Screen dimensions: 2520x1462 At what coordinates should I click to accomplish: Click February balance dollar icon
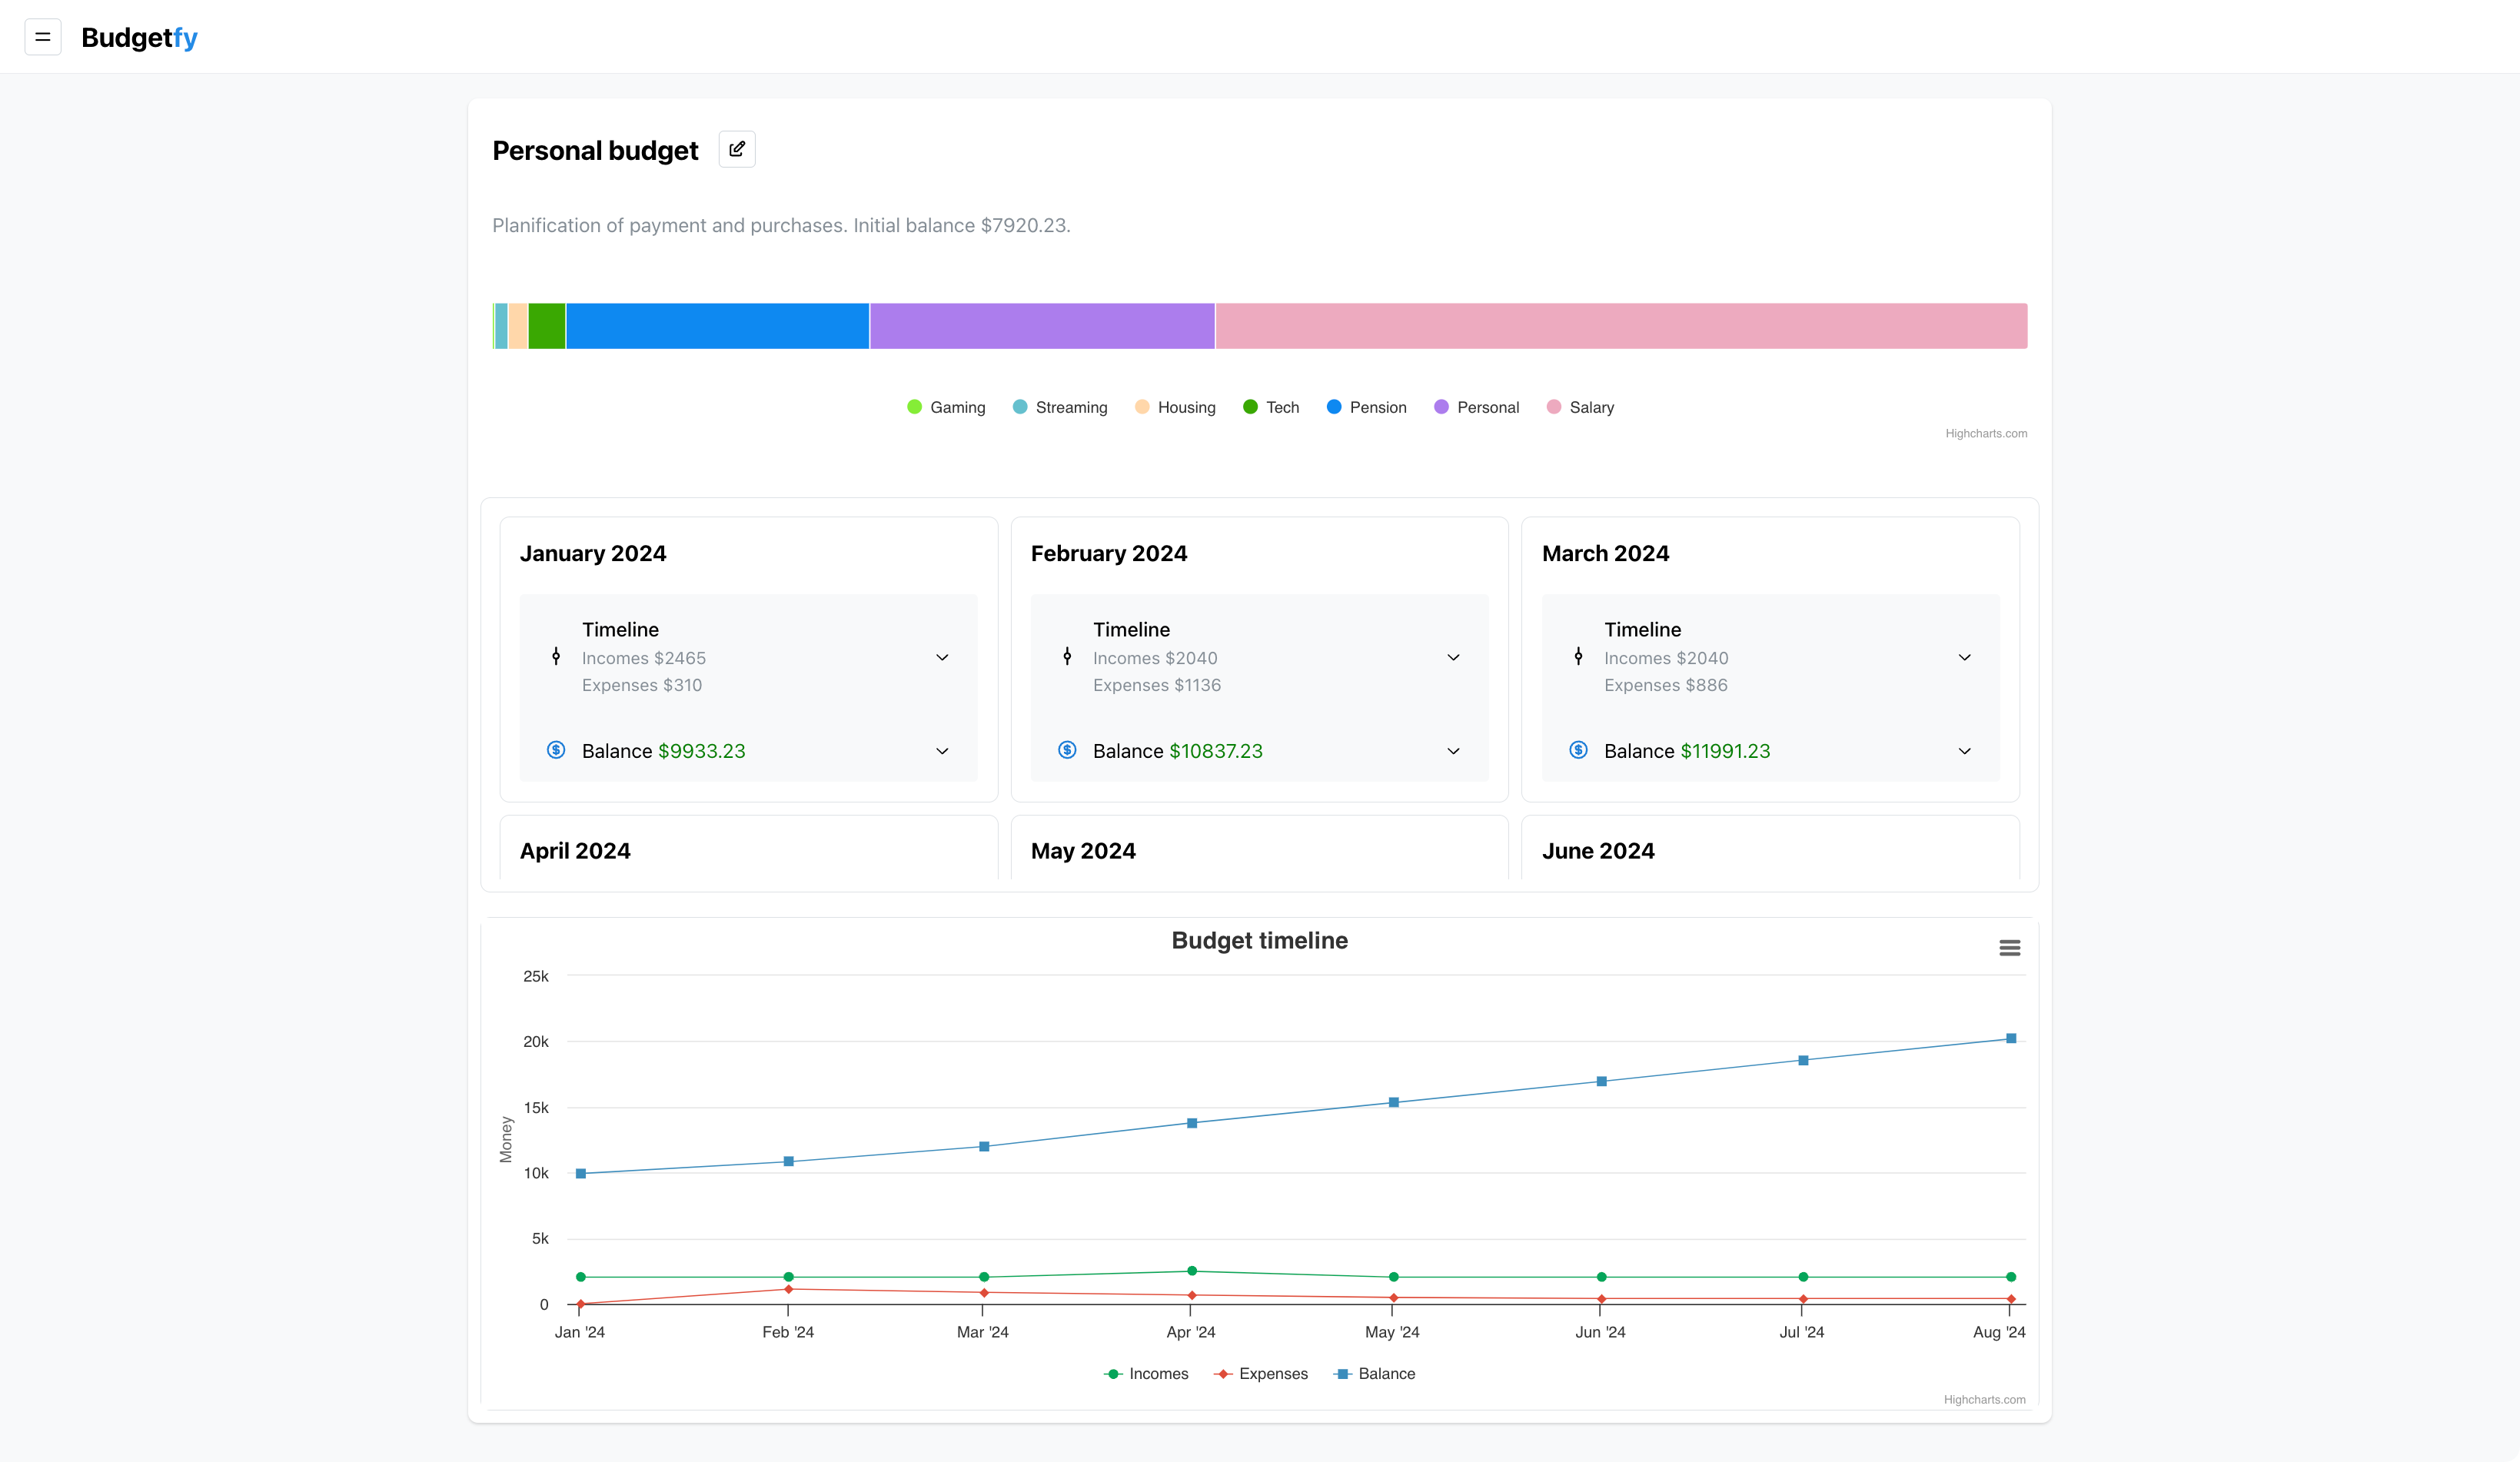[1067, 750]
